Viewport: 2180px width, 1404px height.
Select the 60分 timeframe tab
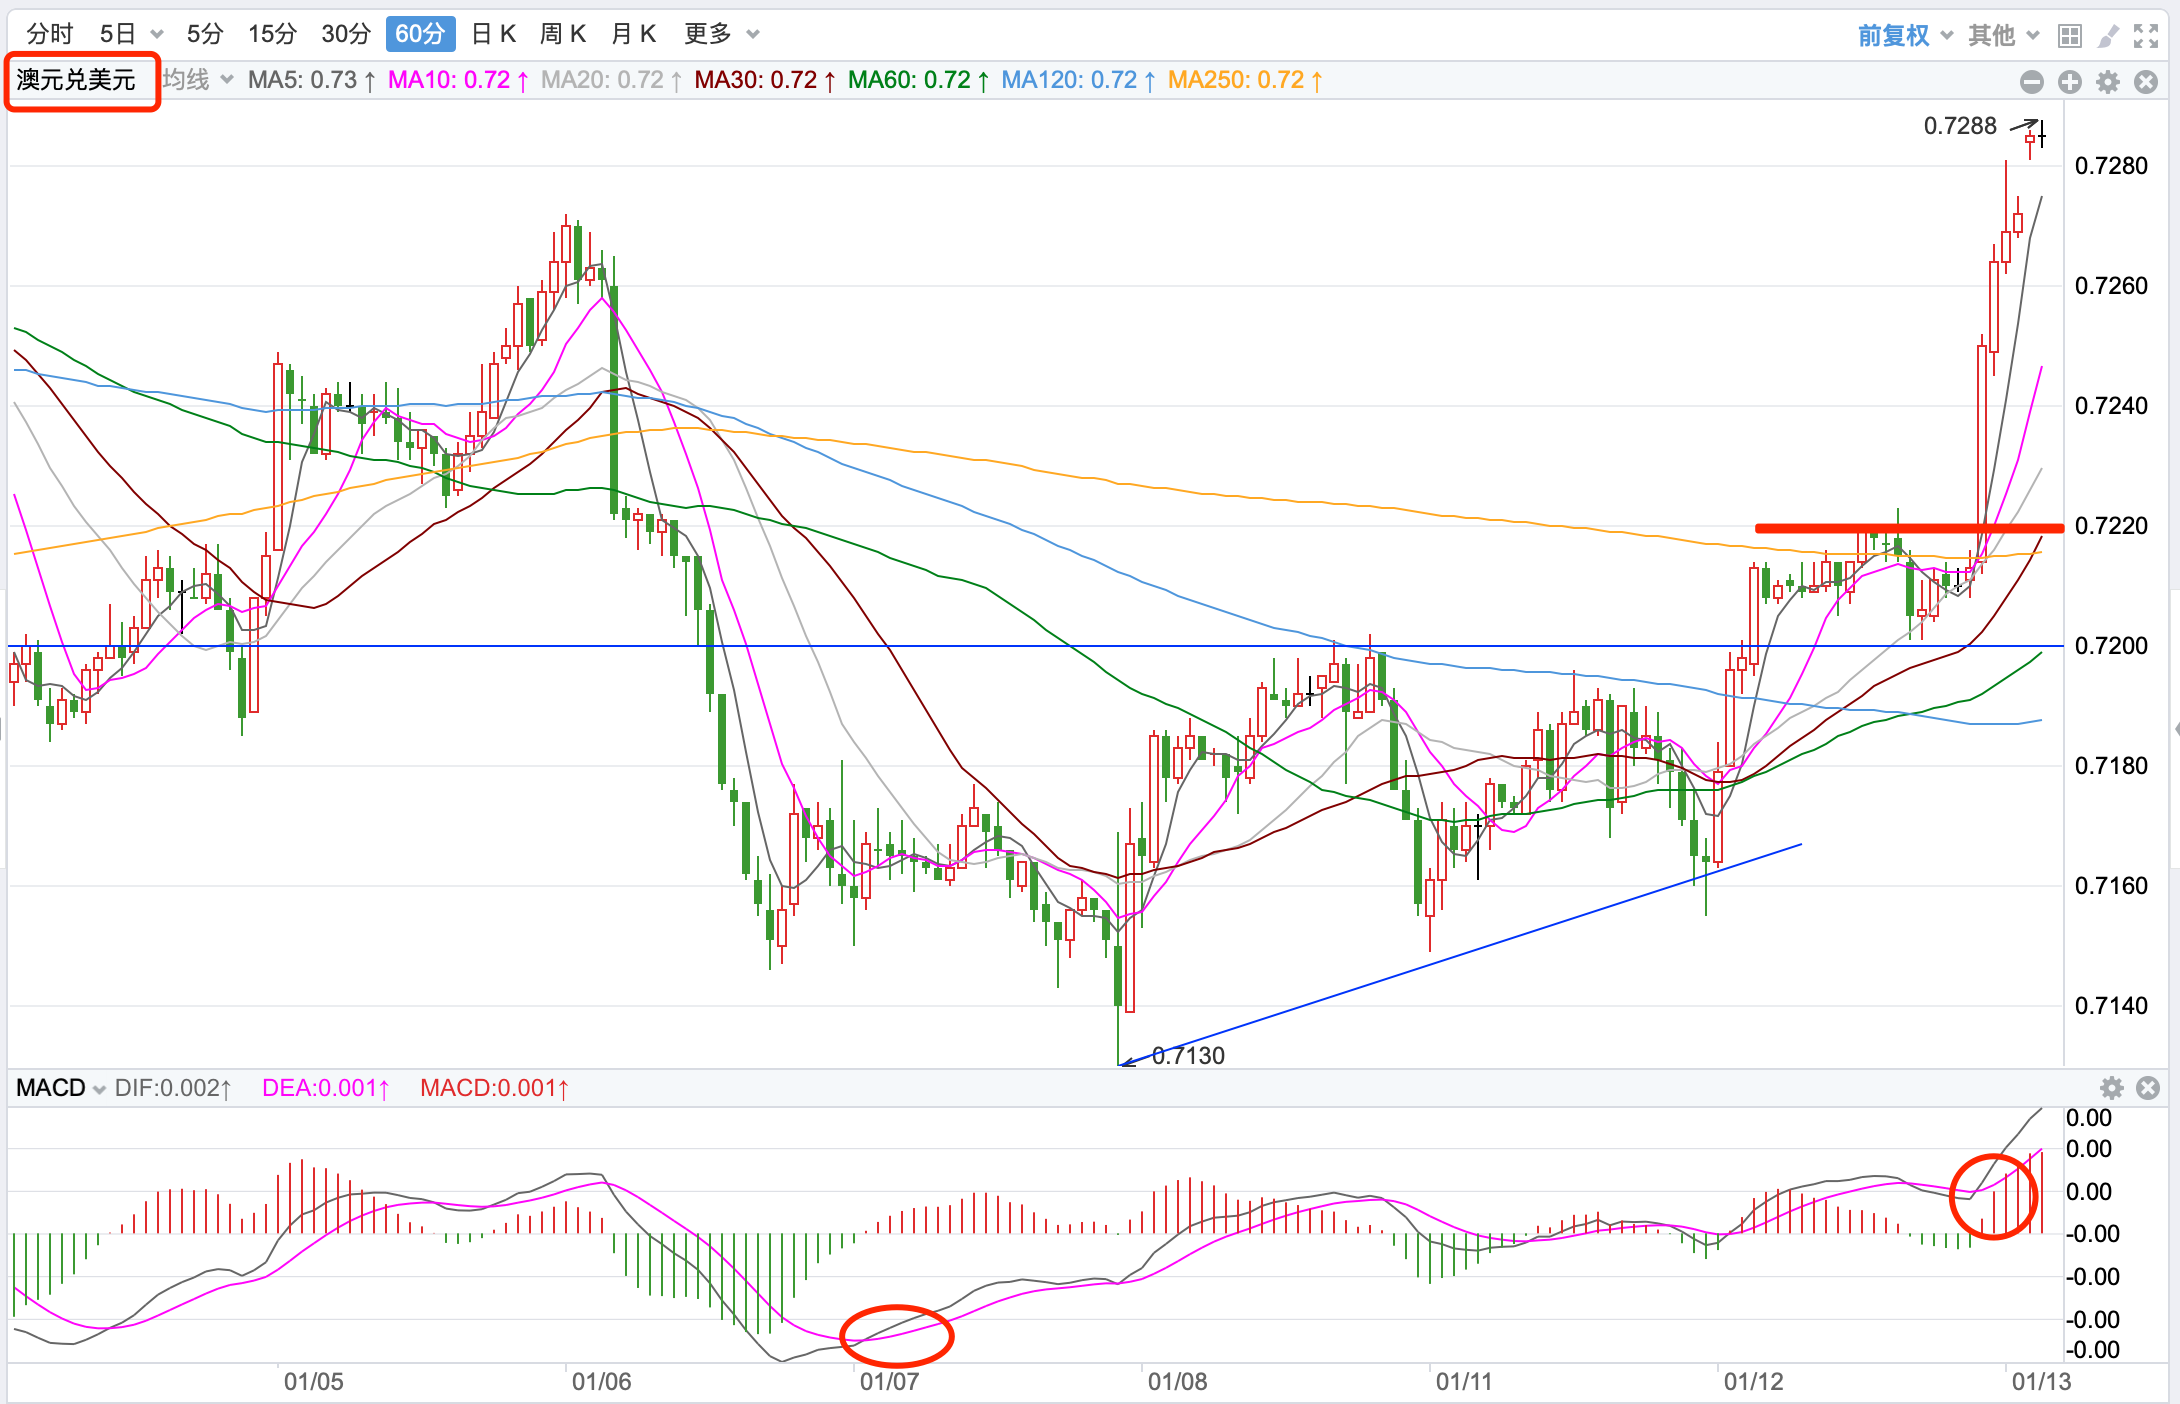(420, 34)
